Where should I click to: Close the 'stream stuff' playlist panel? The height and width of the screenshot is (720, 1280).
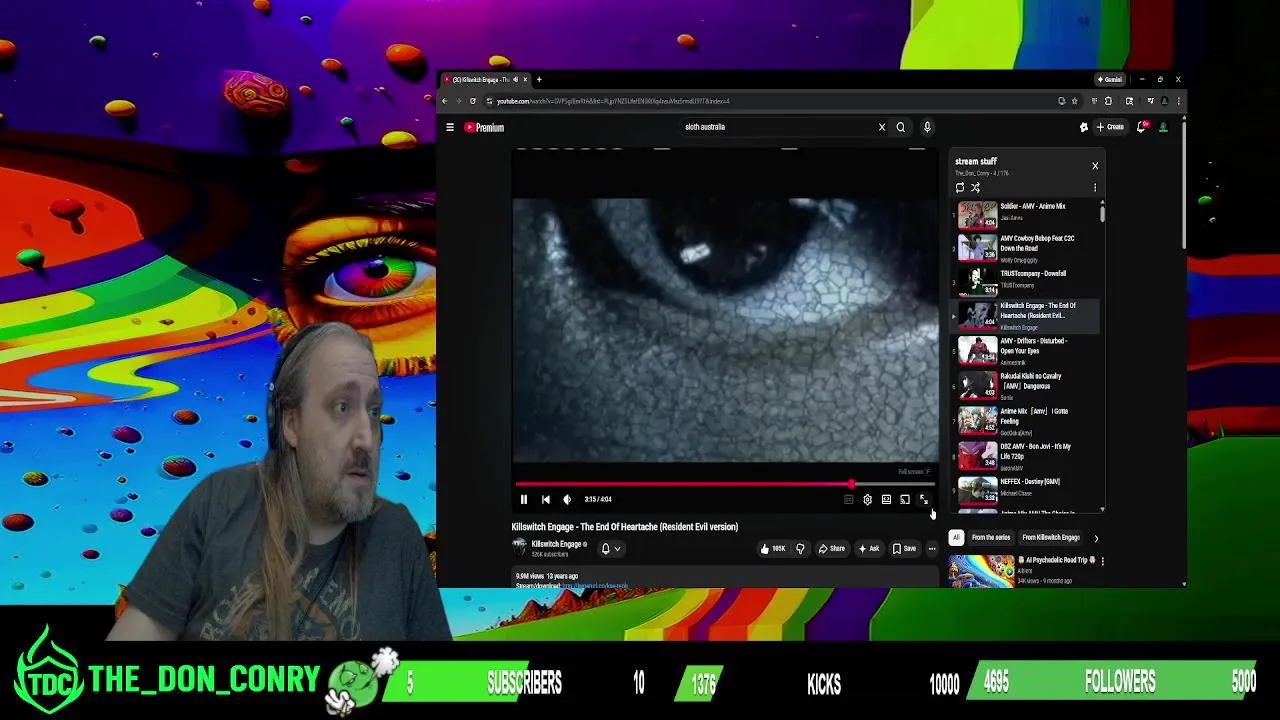1095,166
